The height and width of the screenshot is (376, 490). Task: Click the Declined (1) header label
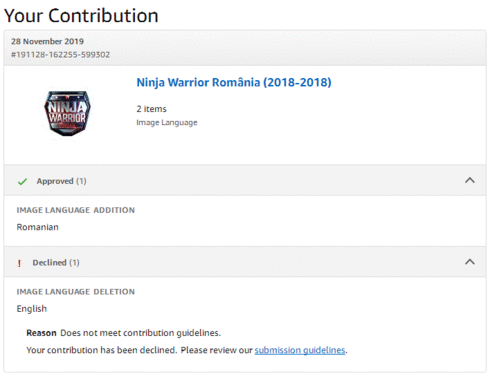tap(56, 263)
